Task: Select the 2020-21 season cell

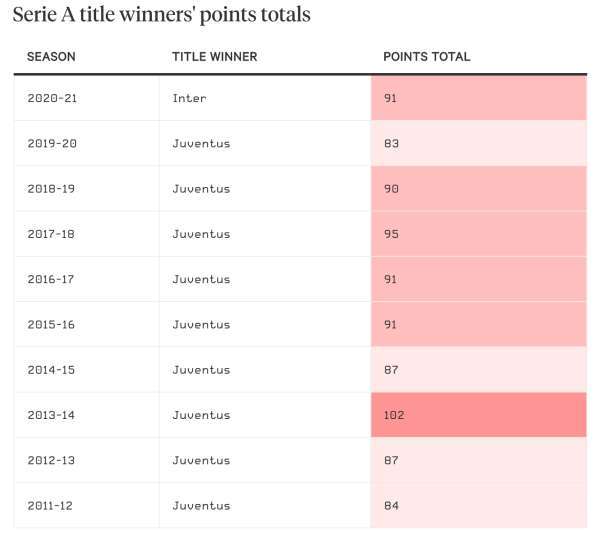Action: [86, 98]
